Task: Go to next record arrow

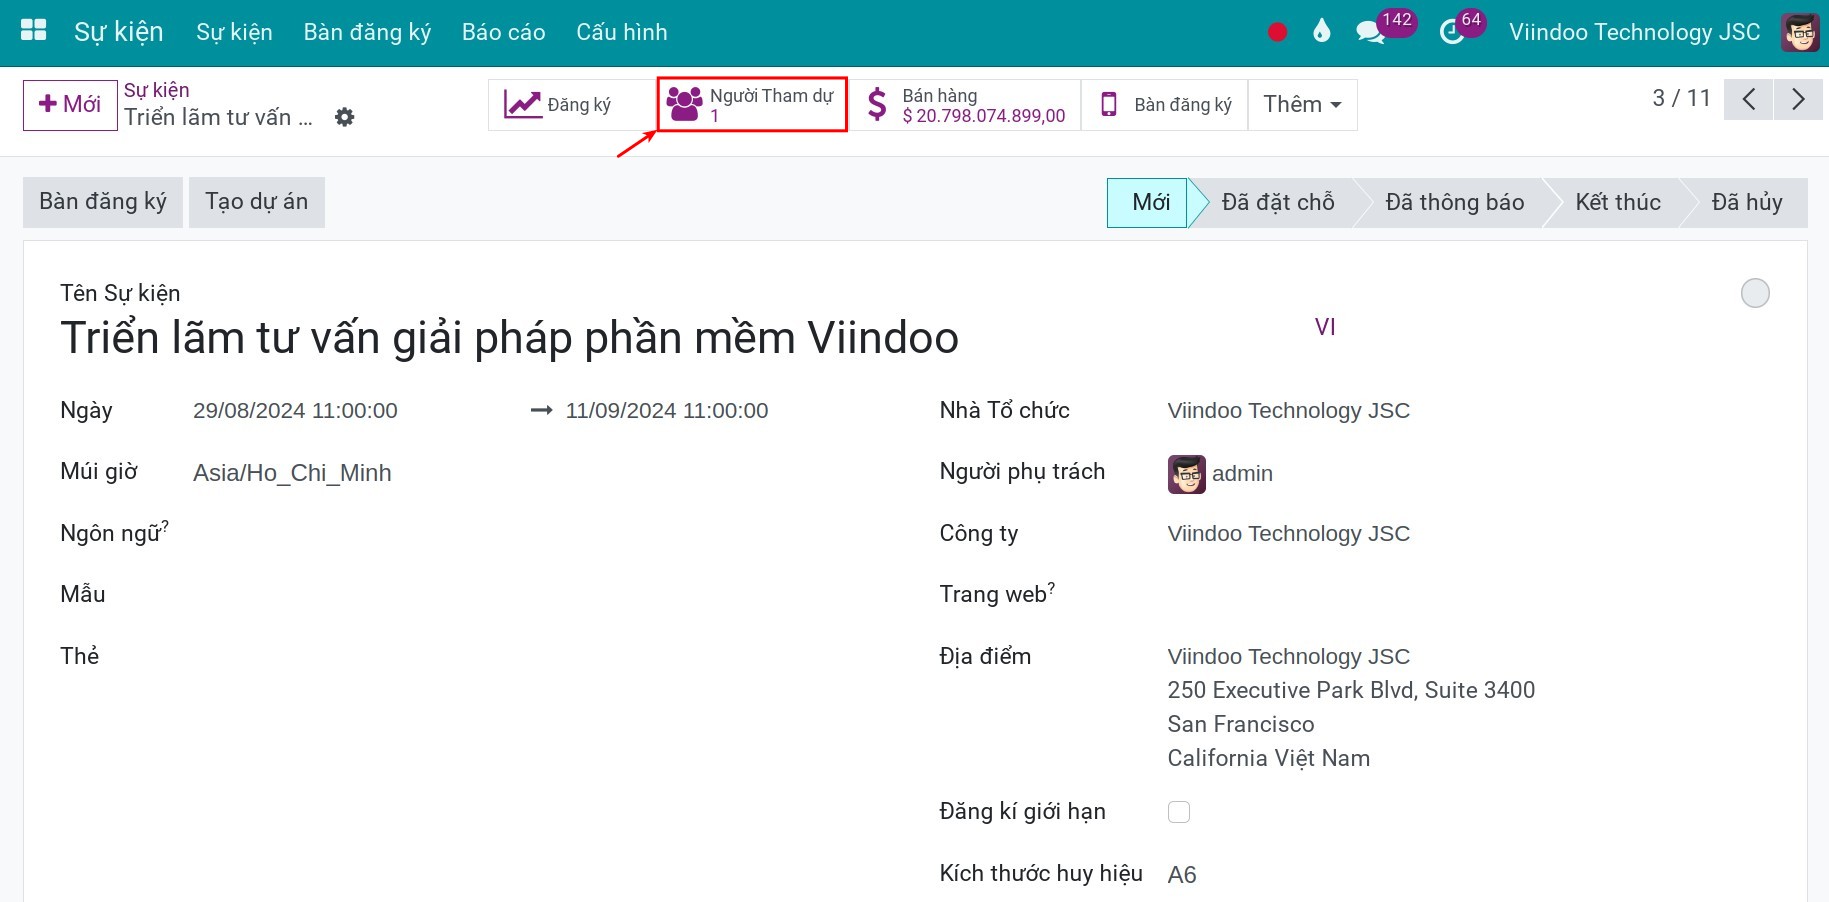Action: [x=1798, y=99]
